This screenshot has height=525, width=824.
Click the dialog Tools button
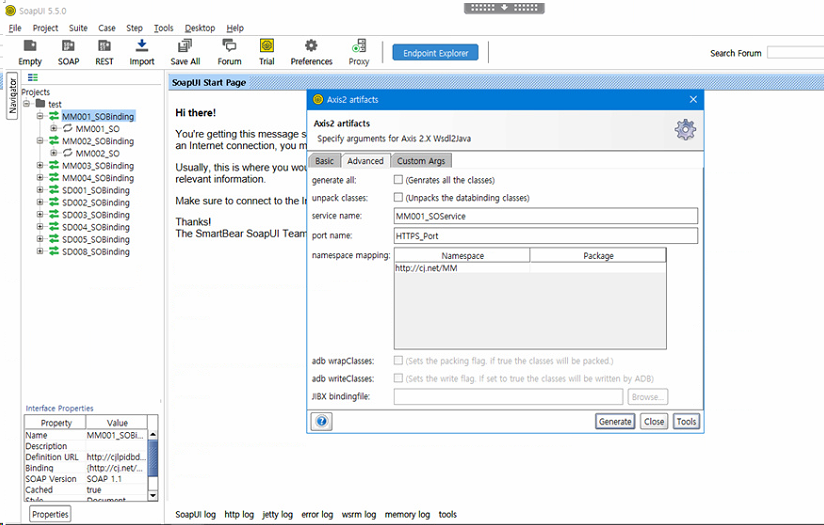click(x=686, y=421)
